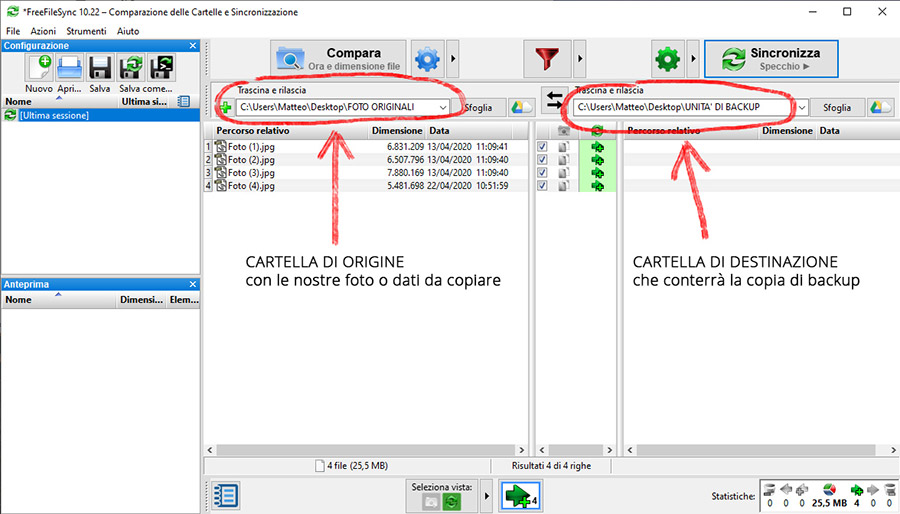Toggle the create-right files view filter button
Image resolution: width=900 pixels, height=514 pixels.
point(520,495)
